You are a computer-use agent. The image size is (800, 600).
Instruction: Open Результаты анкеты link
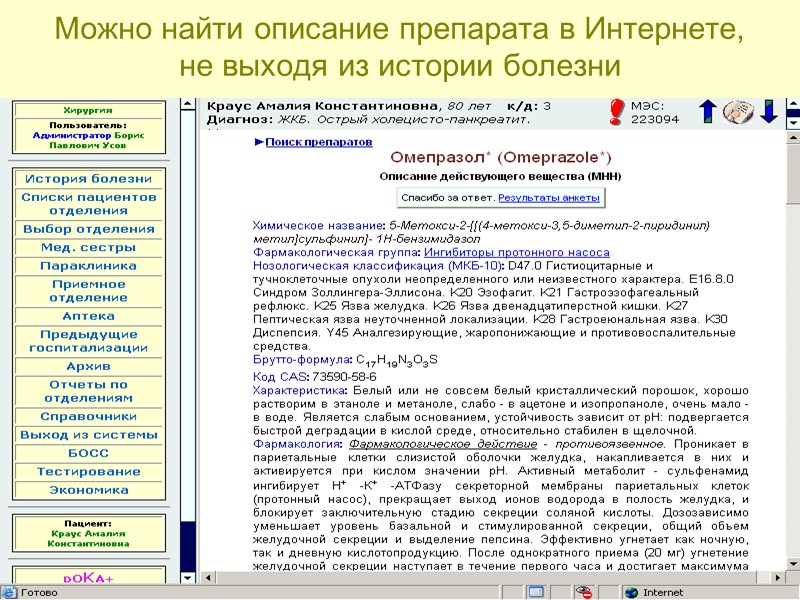click(549, 198)
